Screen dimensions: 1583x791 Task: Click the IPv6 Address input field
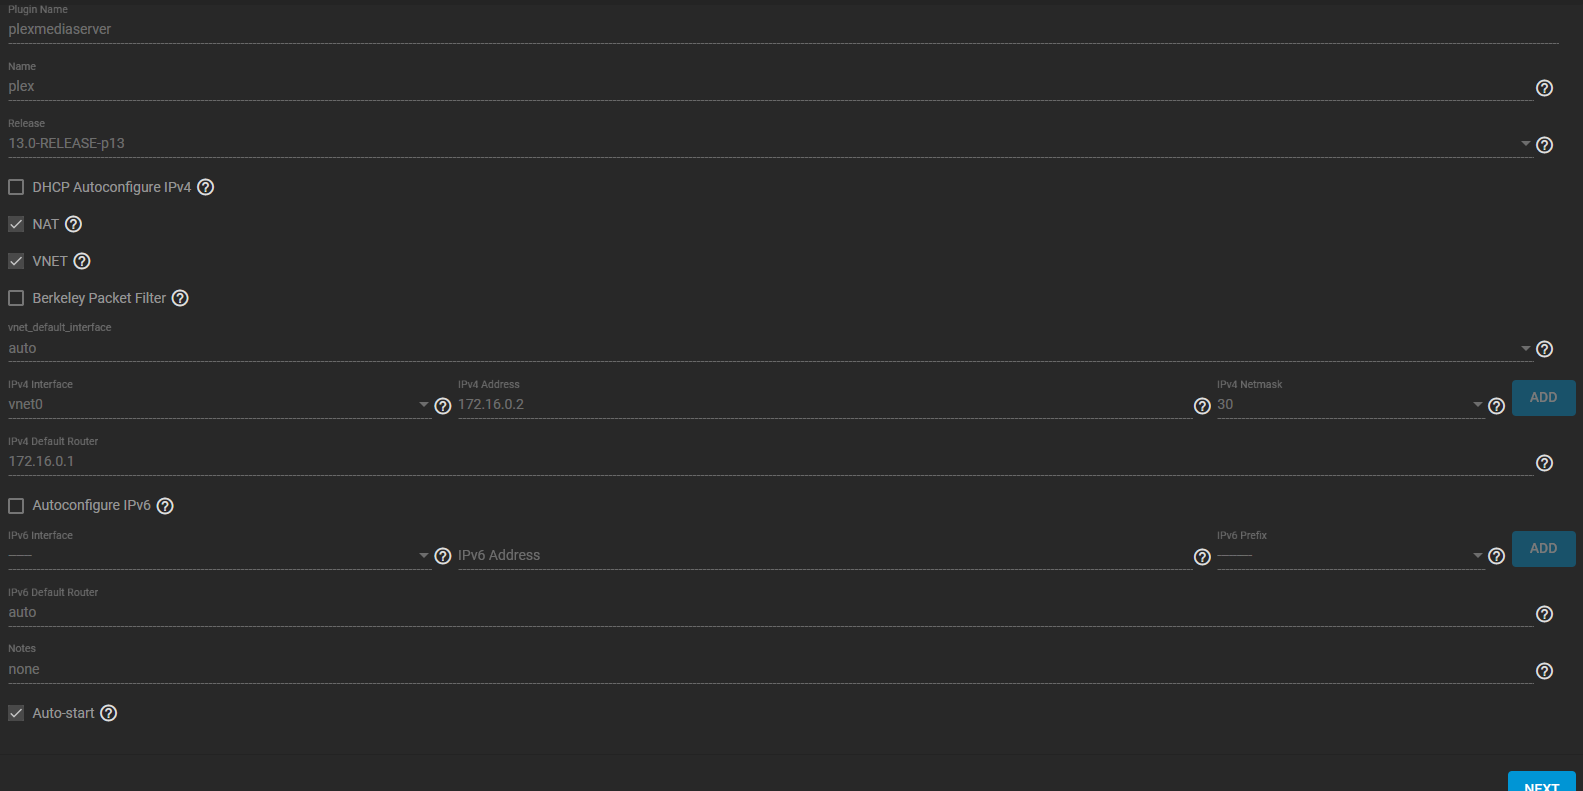(x=822, y=556)
